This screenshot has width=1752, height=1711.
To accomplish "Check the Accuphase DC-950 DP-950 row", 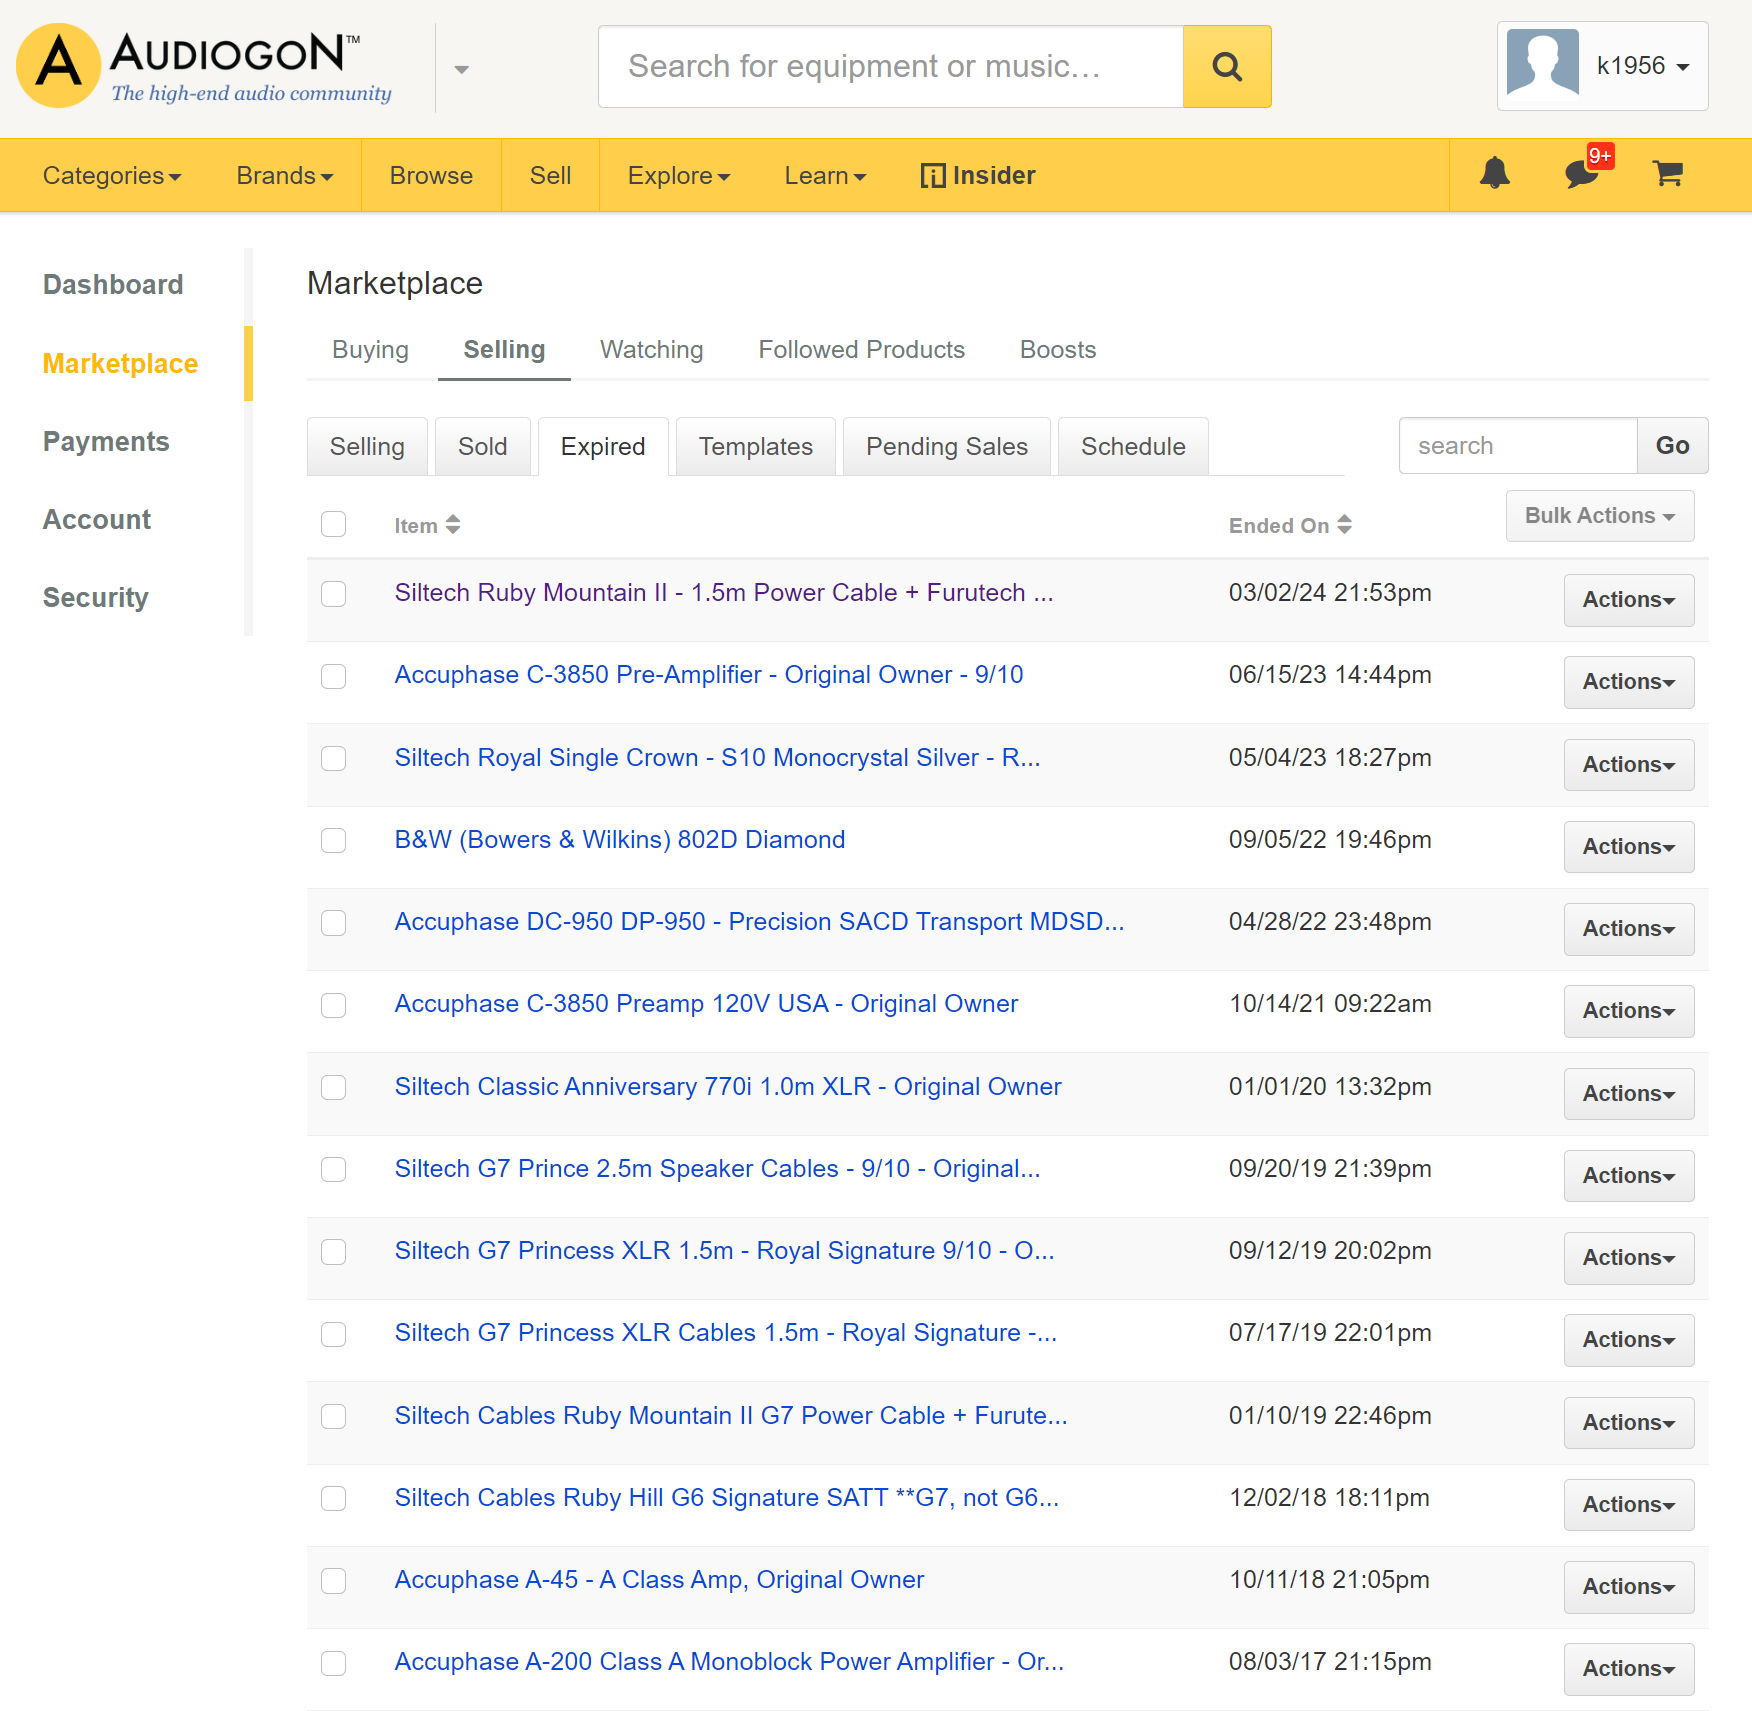I will tap(333, 922).
